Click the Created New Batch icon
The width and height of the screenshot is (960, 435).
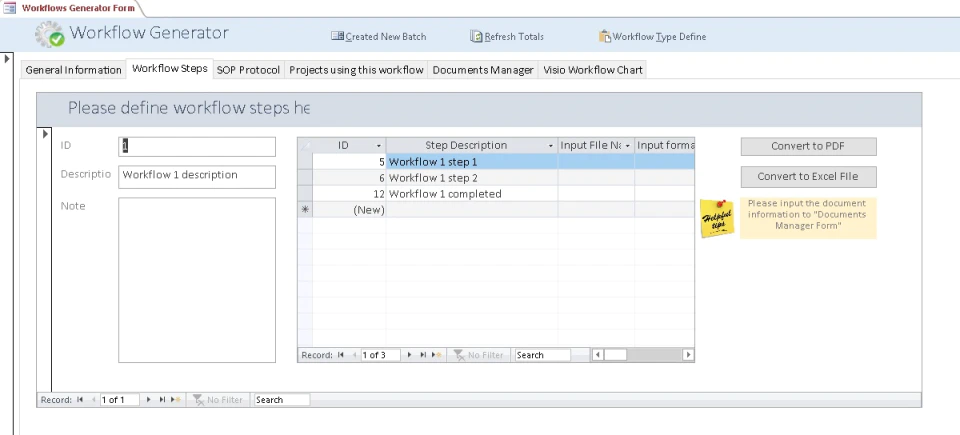(337, 36)
